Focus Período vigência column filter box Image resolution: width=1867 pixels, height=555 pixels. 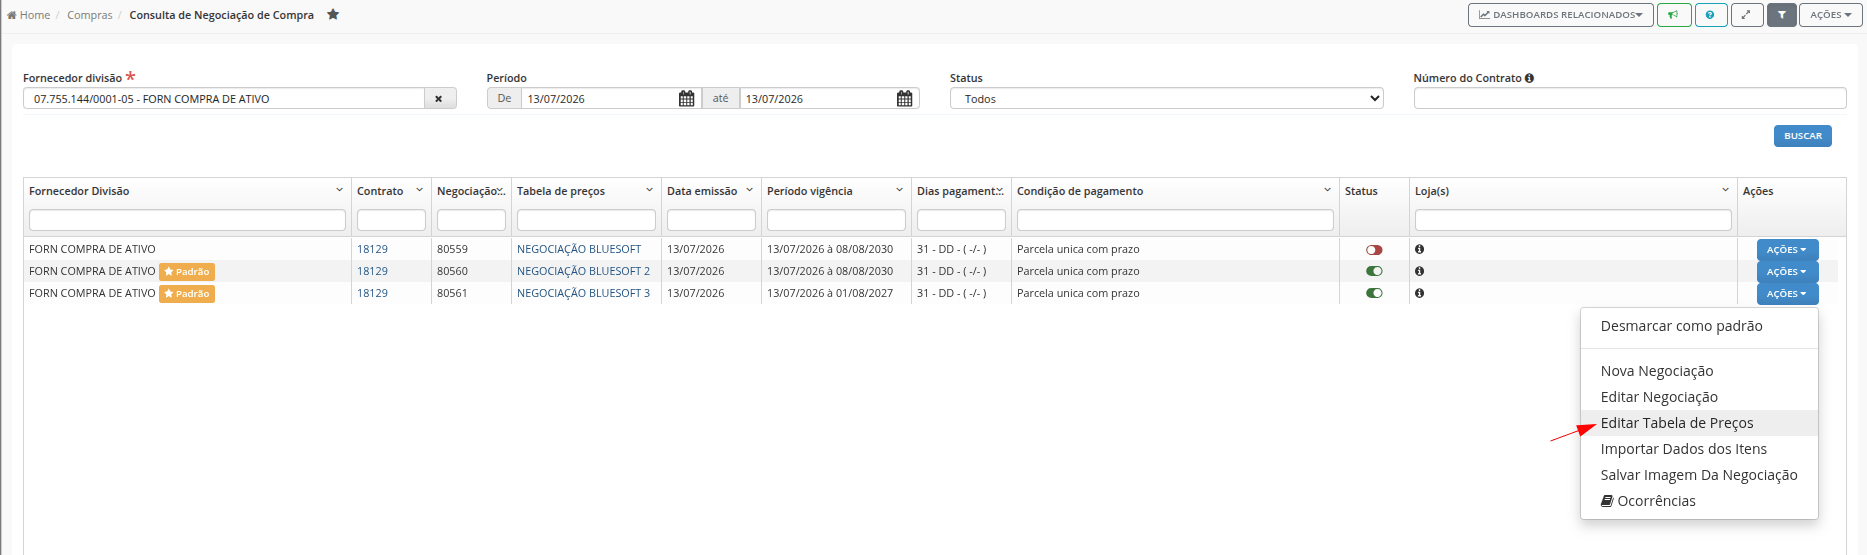click(x=836, y=220)
